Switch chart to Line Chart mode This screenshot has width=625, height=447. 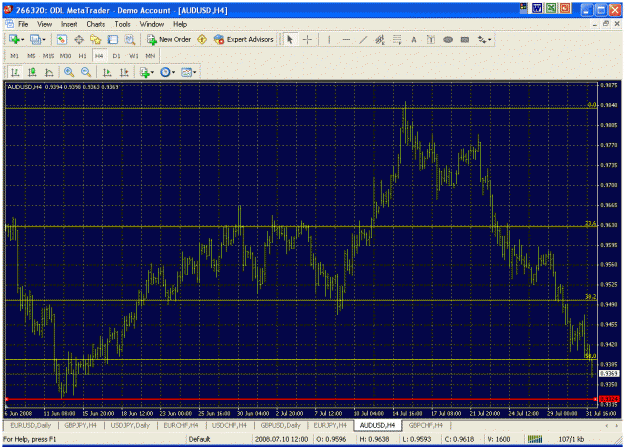point(49,72)
